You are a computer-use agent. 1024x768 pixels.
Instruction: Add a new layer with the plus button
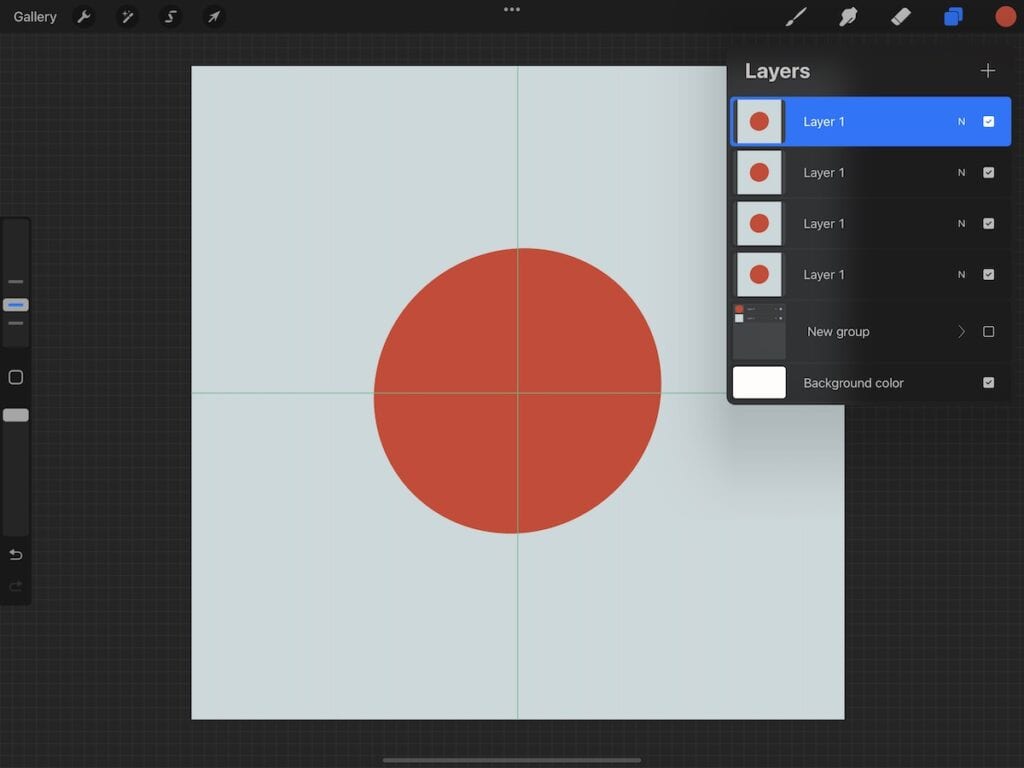click(988, 70)
